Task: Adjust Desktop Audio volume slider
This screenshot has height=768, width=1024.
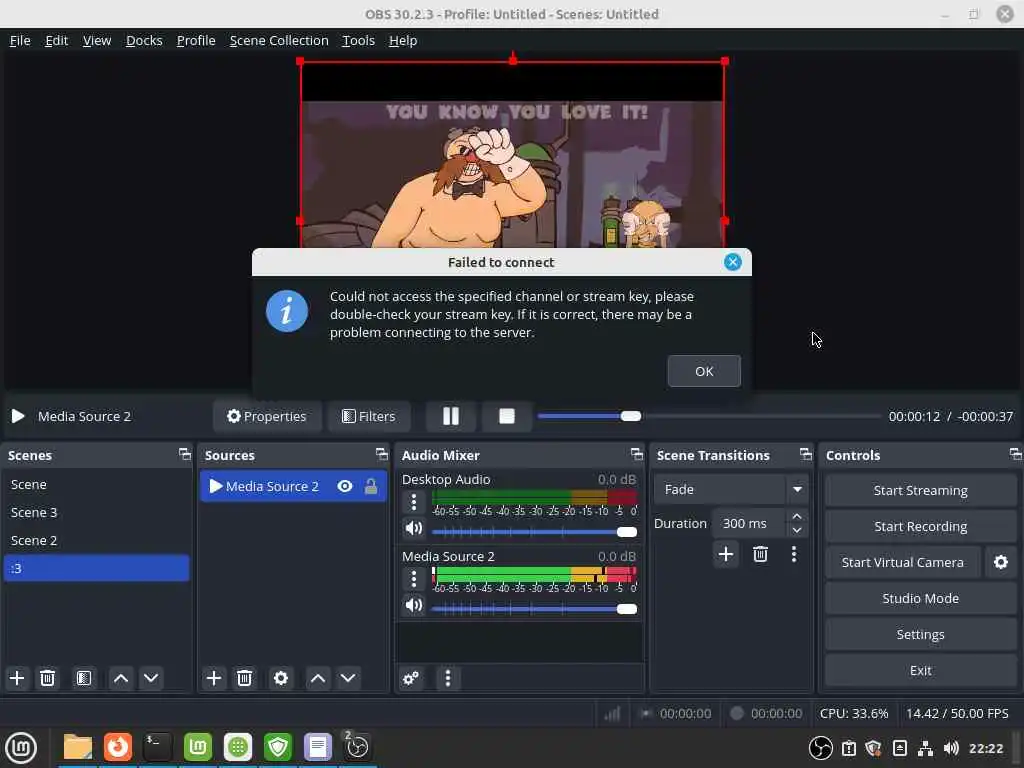Action: point(534,532)
